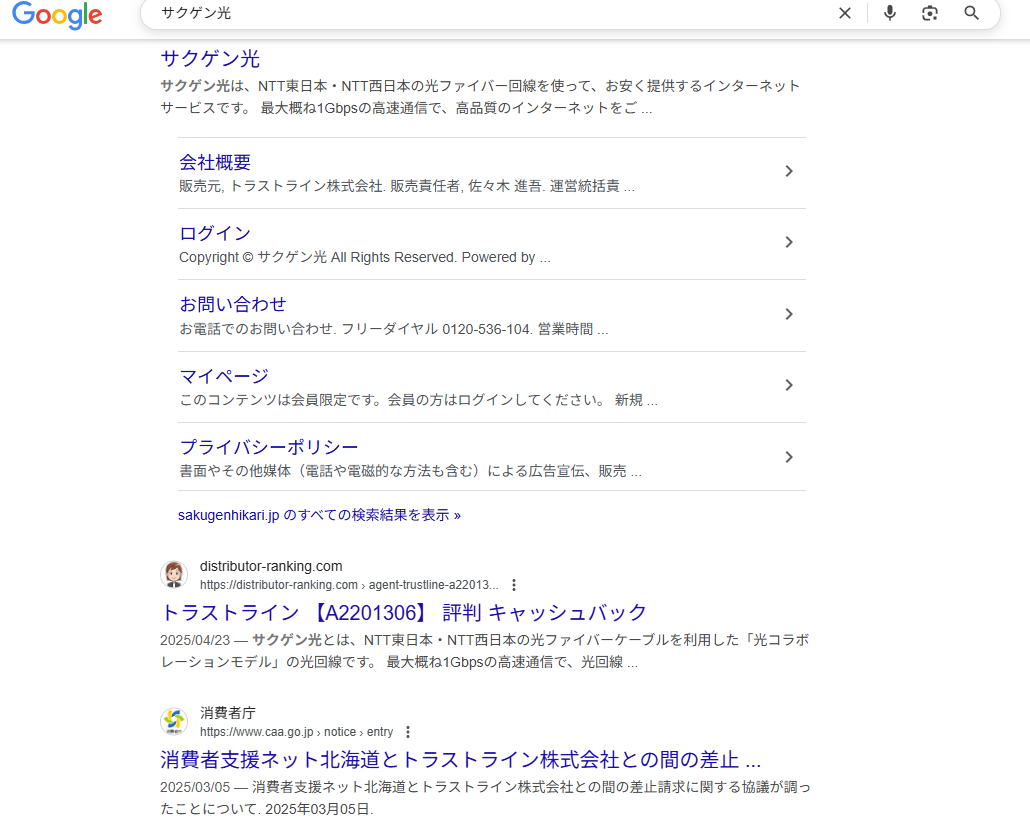Screen dimensions: 1030x828
Task: Expand the マイページ row chevron
Action: click(789, 385)
